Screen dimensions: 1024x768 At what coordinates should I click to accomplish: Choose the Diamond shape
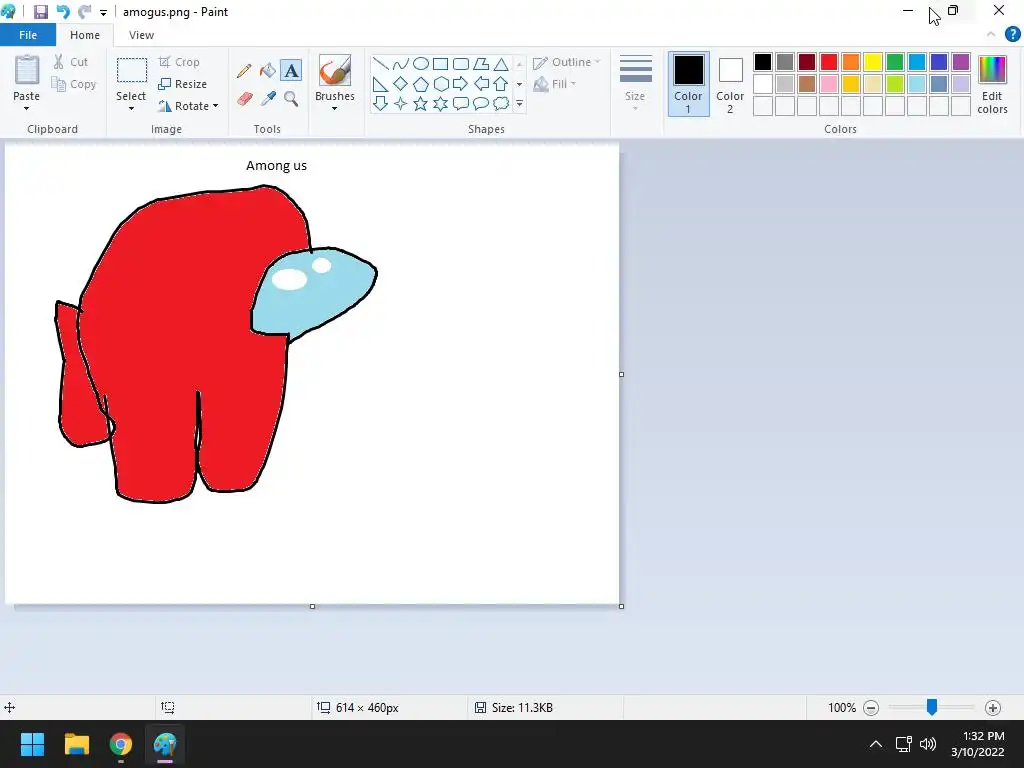click(400, 84)
